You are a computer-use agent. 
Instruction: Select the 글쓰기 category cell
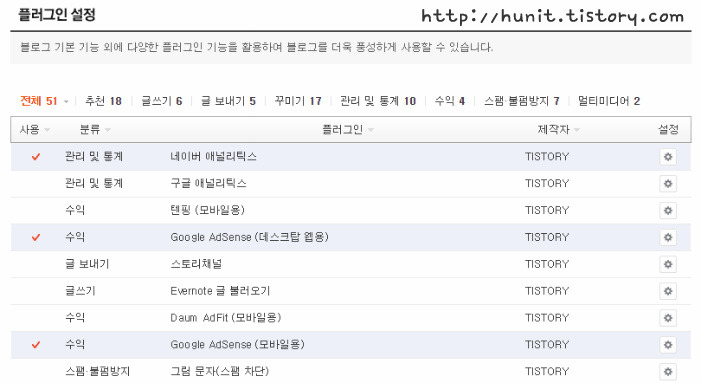click(x=80, y=290)
